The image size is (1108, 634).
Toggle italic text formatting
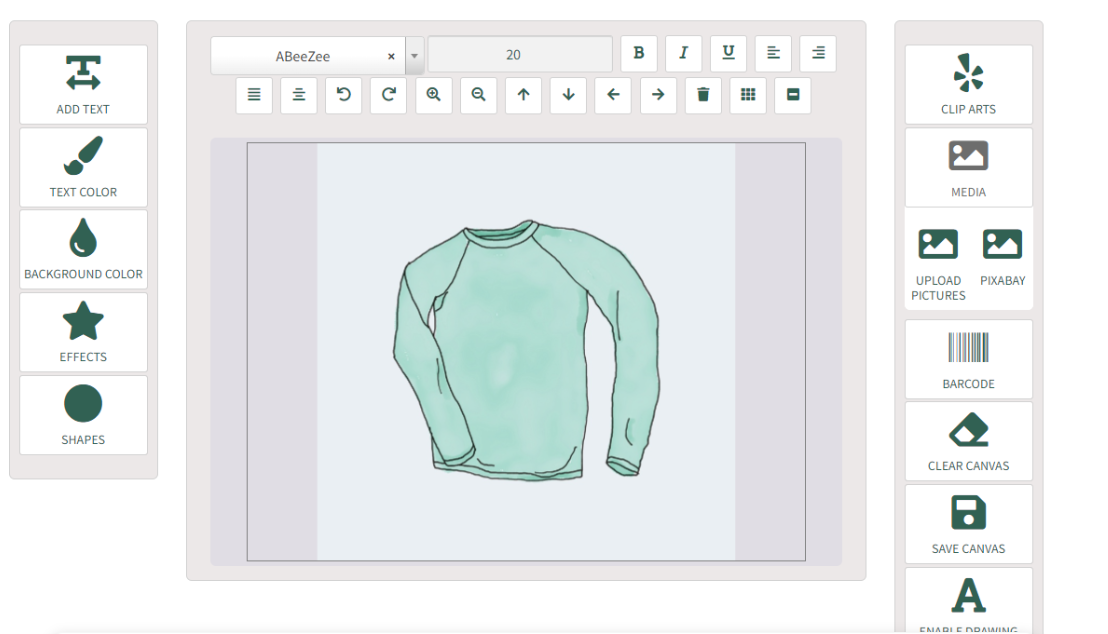point(683,54)
